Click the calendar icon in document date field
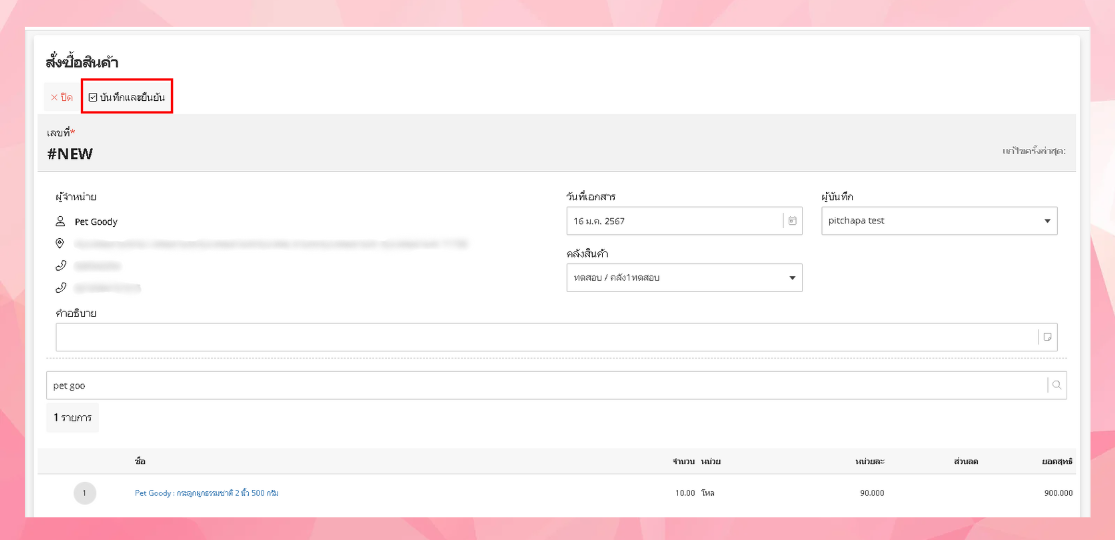1115x540 pixels. pyautogui.click(x=793, y=221)
